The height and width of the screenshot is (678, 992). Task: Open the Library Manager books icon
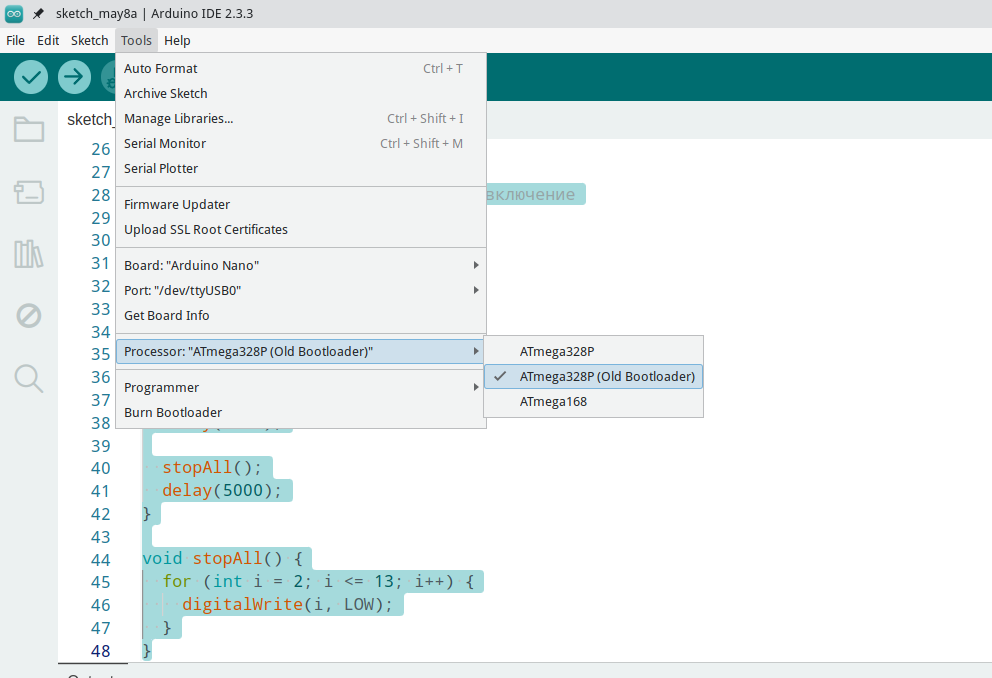[29, 254]
